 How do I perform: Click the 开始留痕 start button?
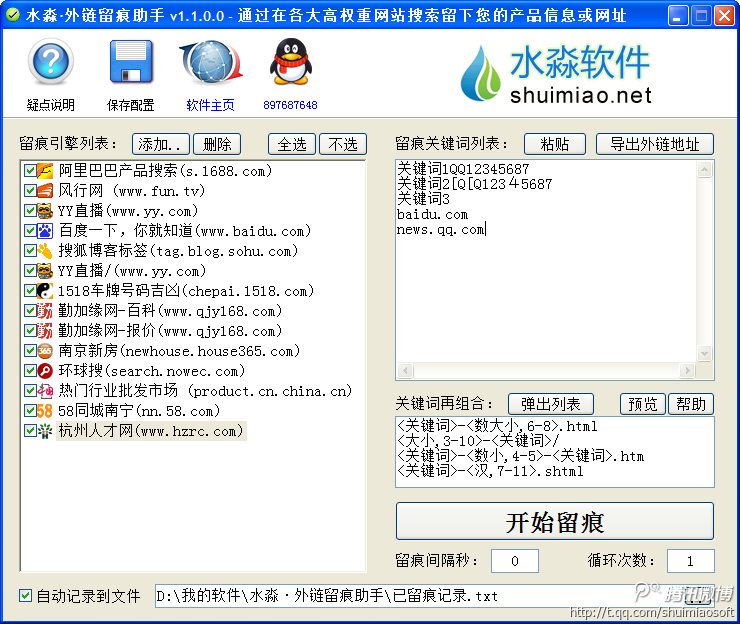(555, 521)
